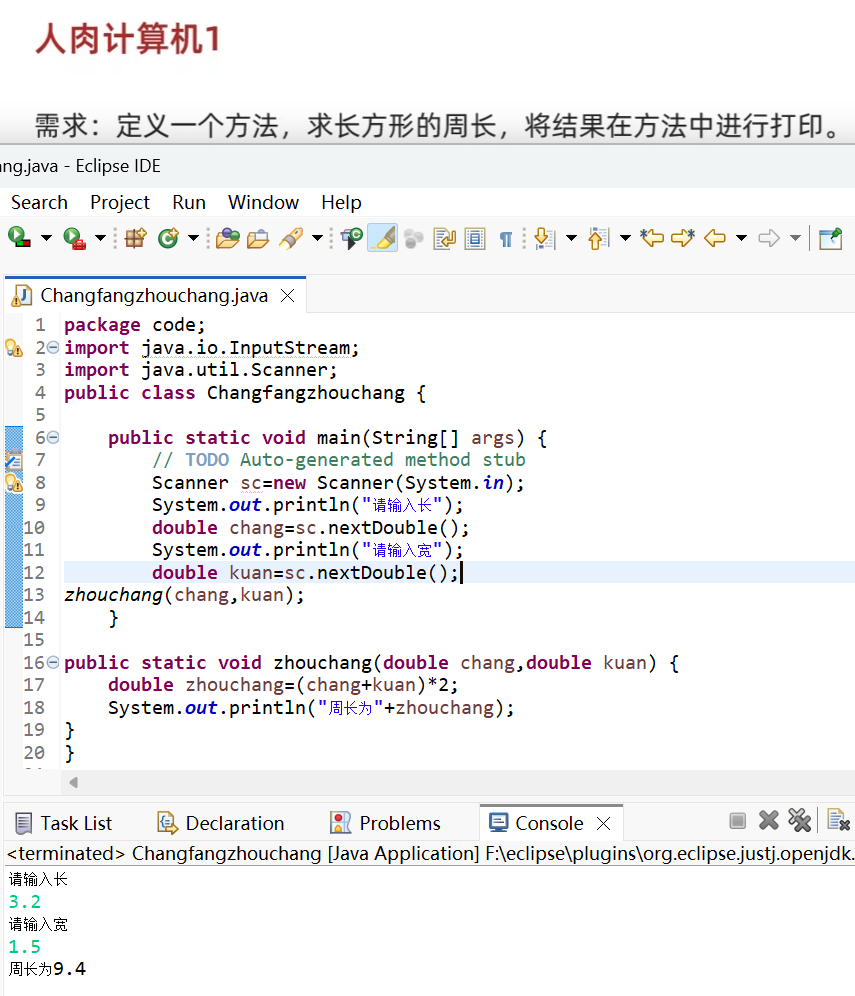Viewport: 855px width, 996px height.
Task: Toggle Show Whitespace Characters pilcrow icon
Action: coord(506,239)
